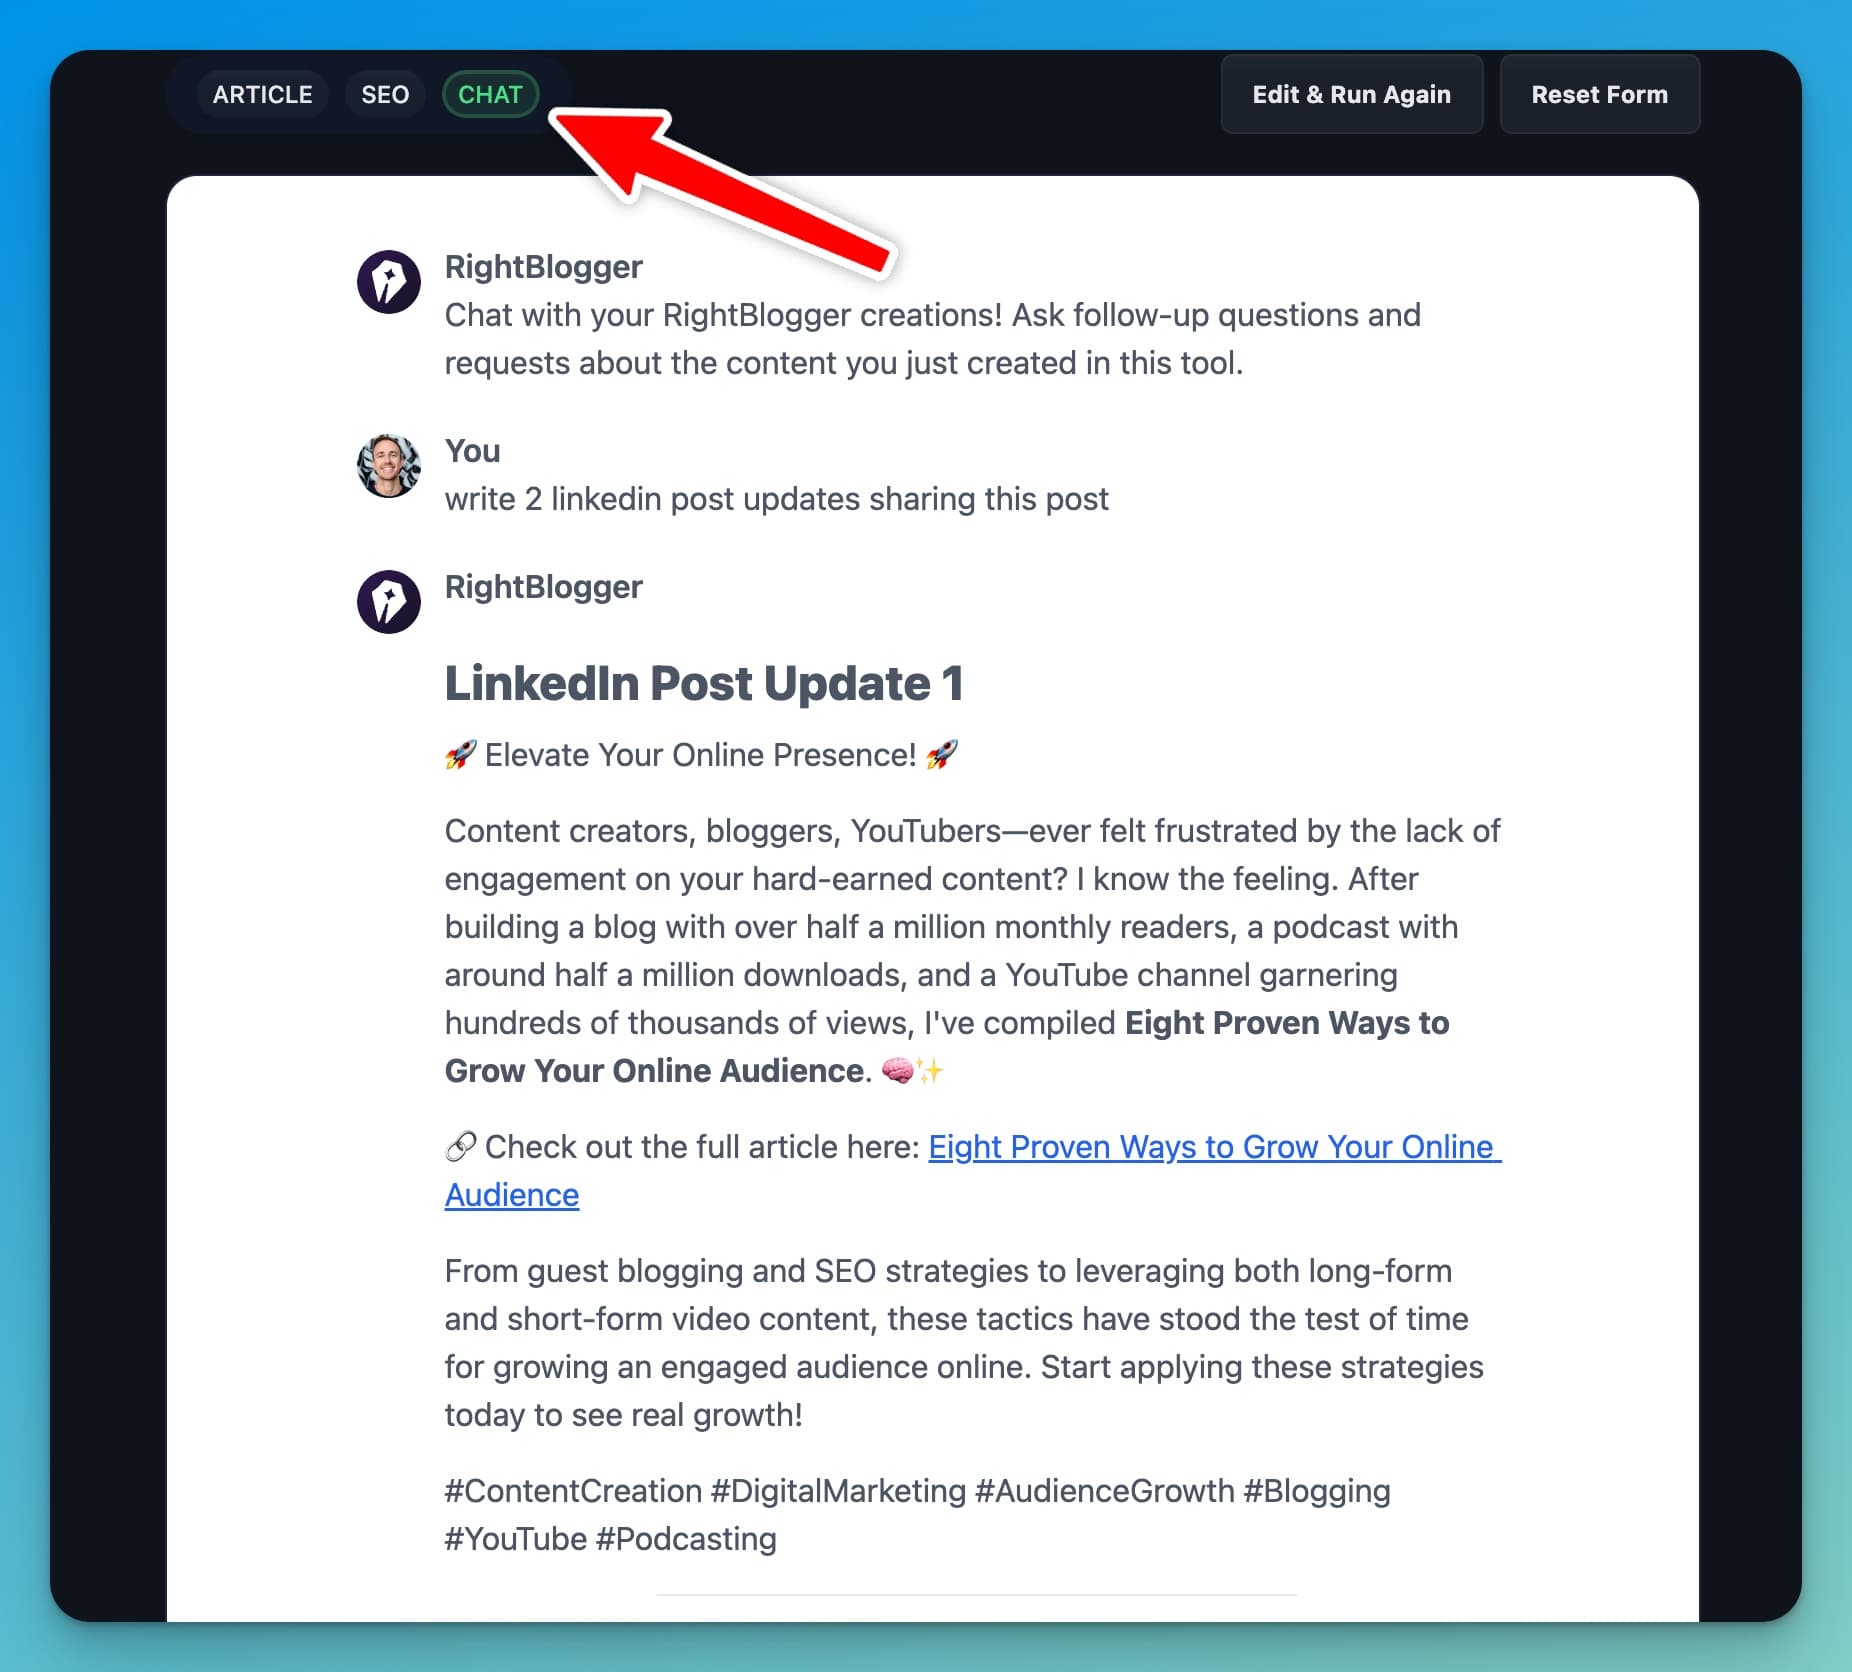This screenshot has width=1852, height=1672.
Task: Click the user message about linkedin post updates
Action: tap(777, 499)
